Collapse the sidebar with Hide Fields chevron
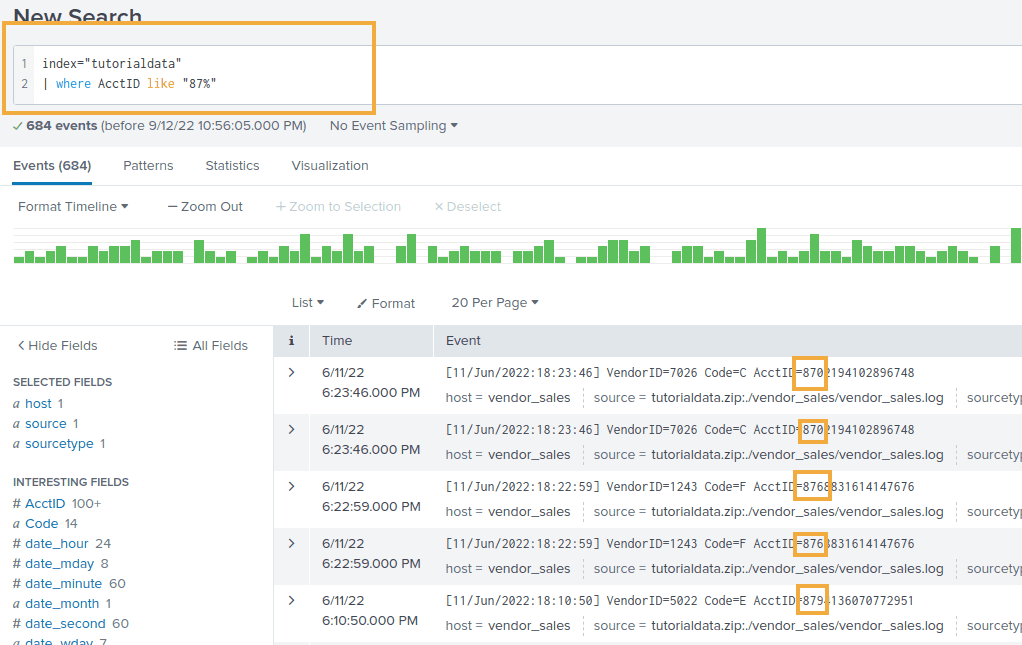 tap(22, 345)
